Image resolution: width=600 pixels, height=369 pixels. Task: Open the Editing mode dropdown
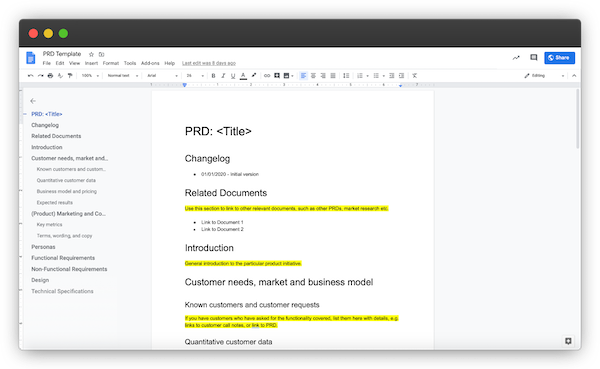(x=544, y=76)
